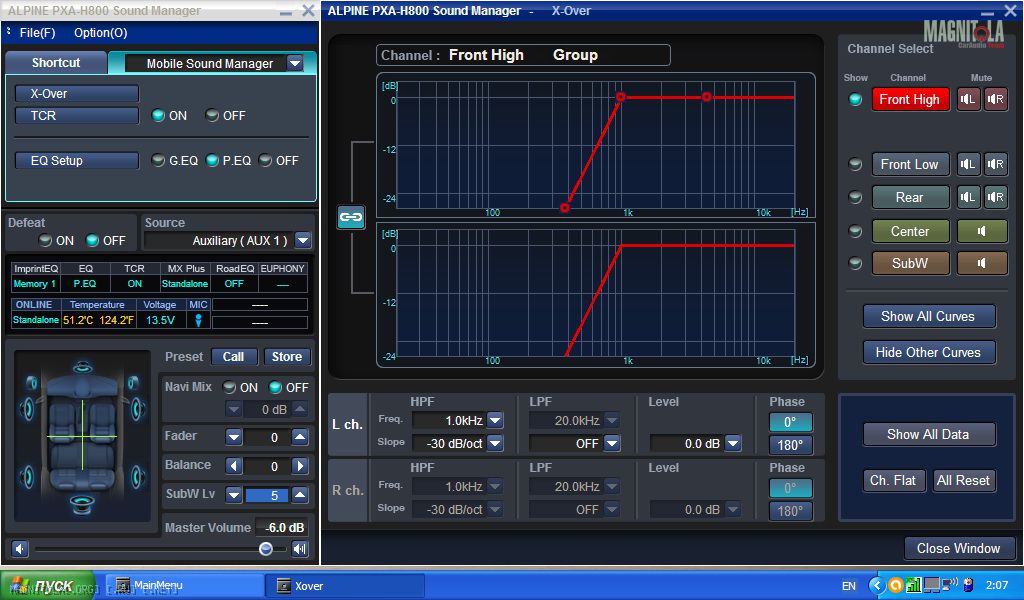Open L ch. Level dropdown
Image resolution: width=1024 pixels, height=600 pixels.
tap(733, 443)
